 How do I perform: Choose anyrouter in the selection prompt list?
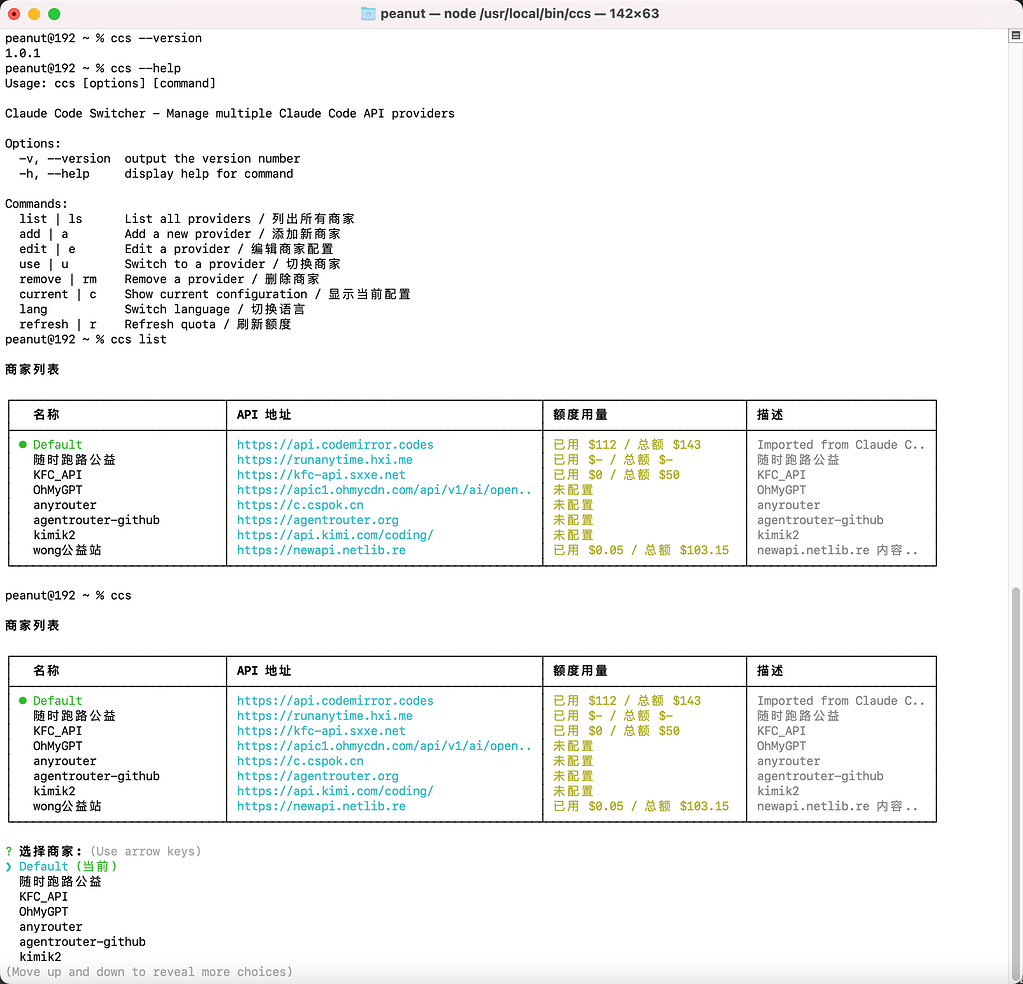50,927
